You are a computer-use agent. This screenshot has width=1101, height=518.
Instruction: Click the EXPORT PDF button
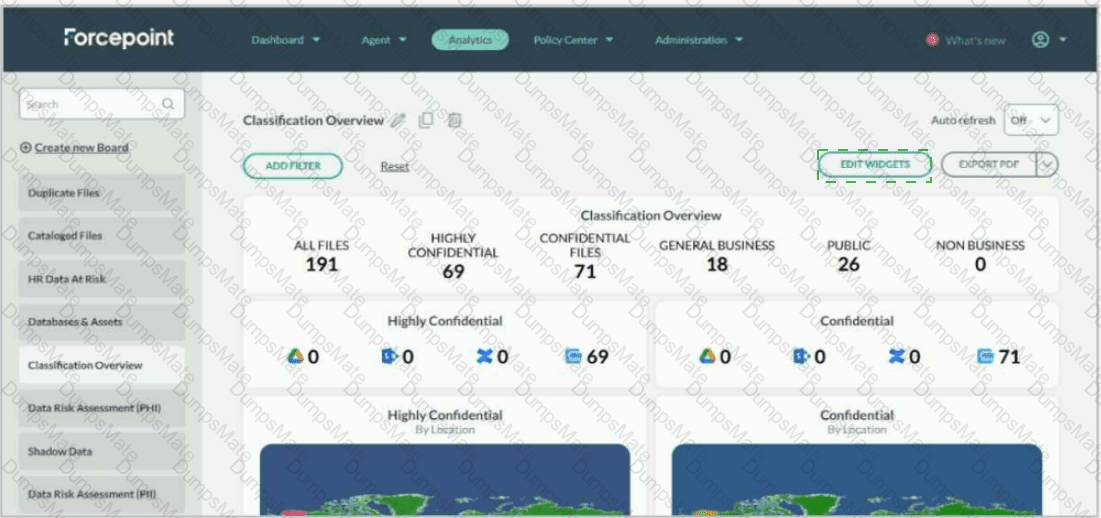click(x=989, y=164)
